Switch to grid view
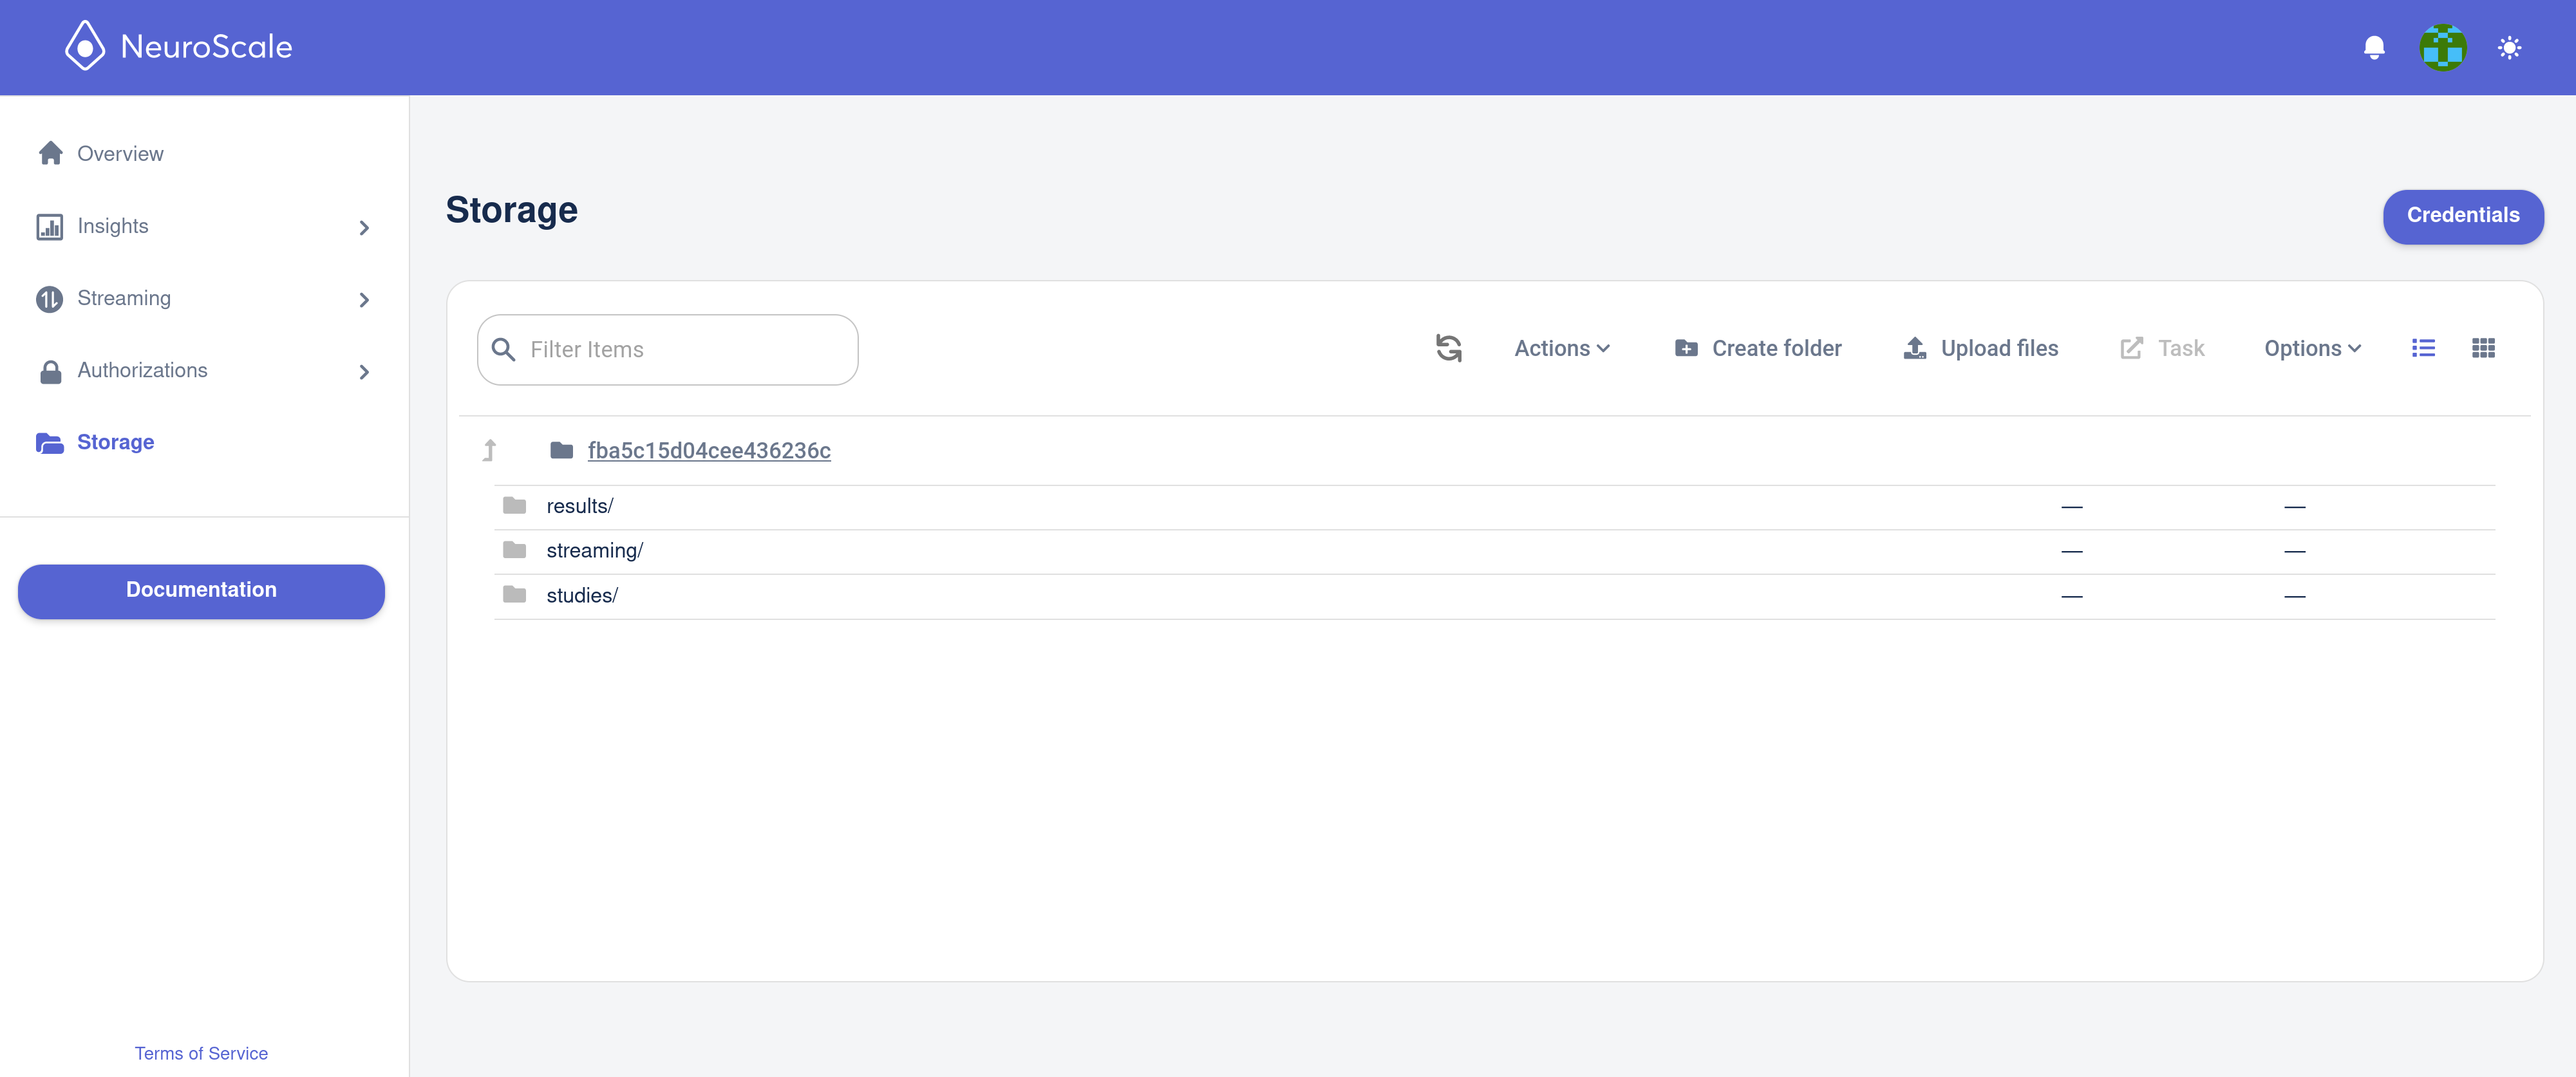This screenshot has width=2576, height=1077. 2483,348
